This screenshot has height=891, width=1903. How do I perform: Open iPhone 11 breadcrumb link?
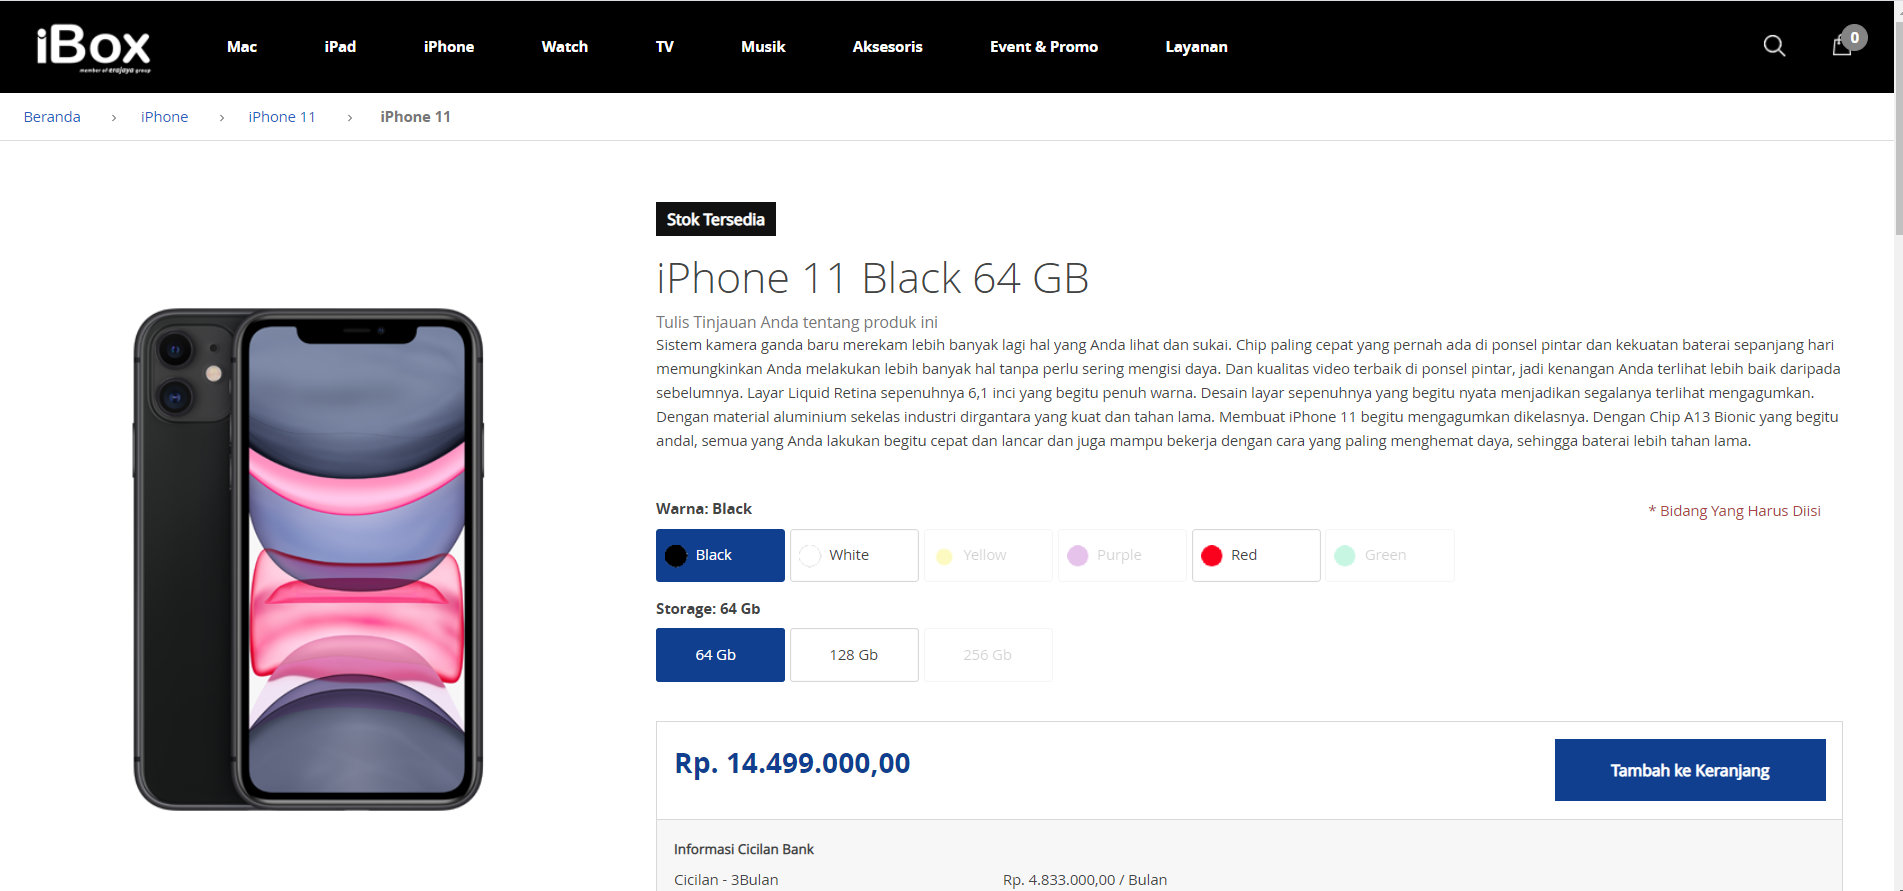pos(282,117)
